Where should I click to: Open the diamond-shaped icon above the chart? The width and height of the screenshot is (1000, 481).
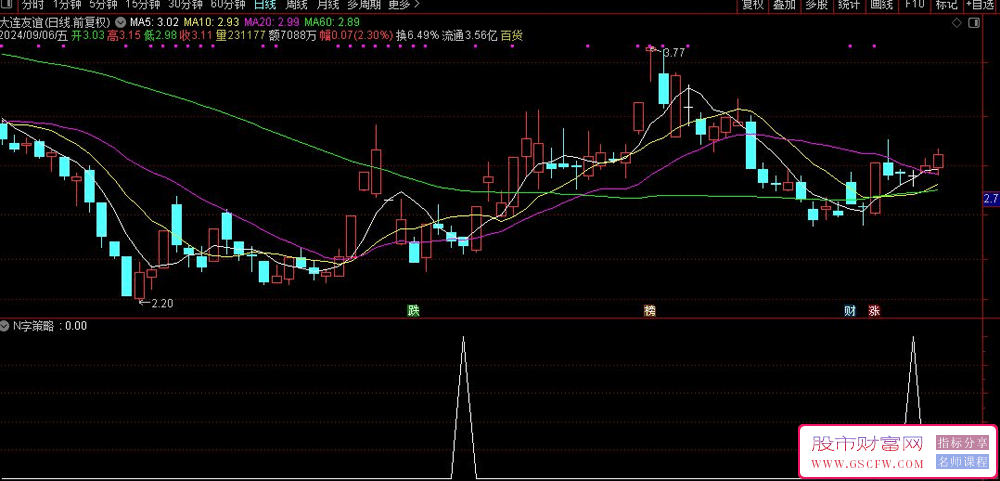pos(957,23)
